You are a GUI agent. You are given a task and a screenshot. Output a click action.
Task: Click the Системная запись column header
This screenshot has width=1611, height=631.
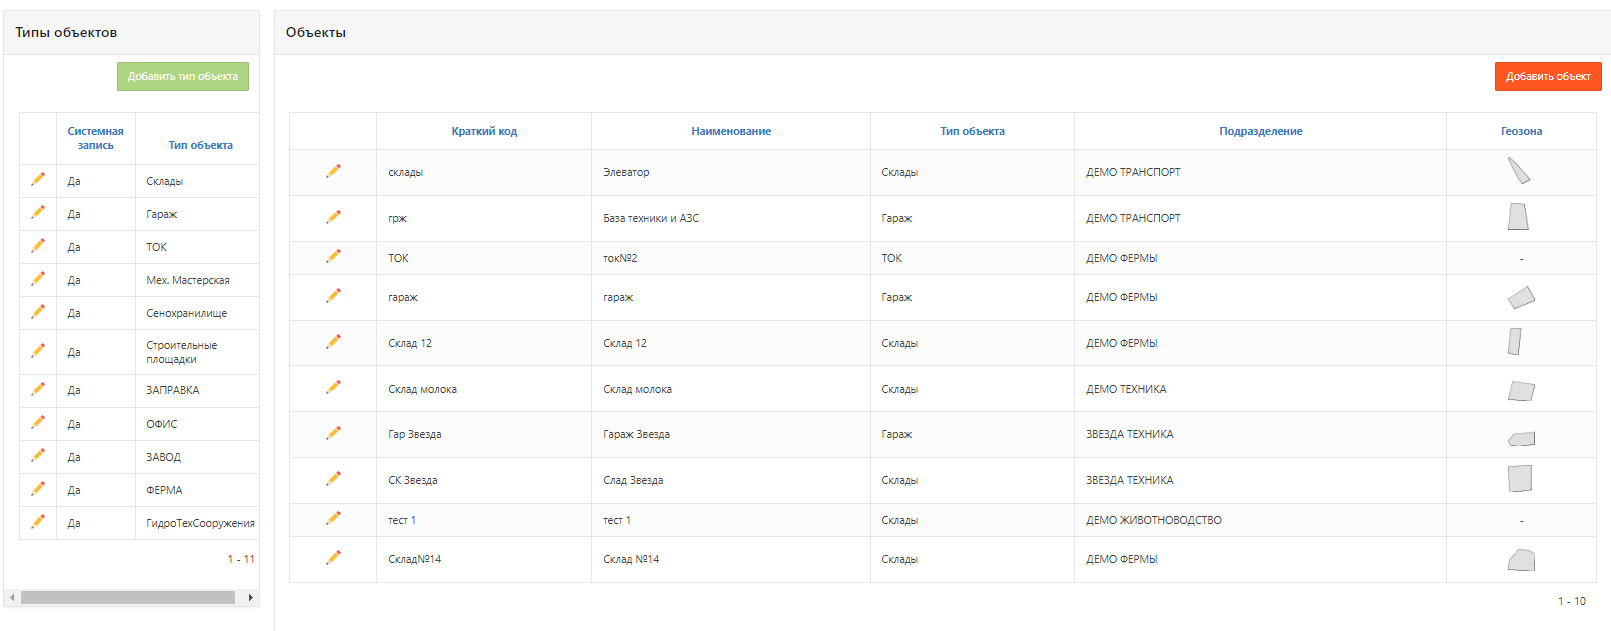point(96,138)
